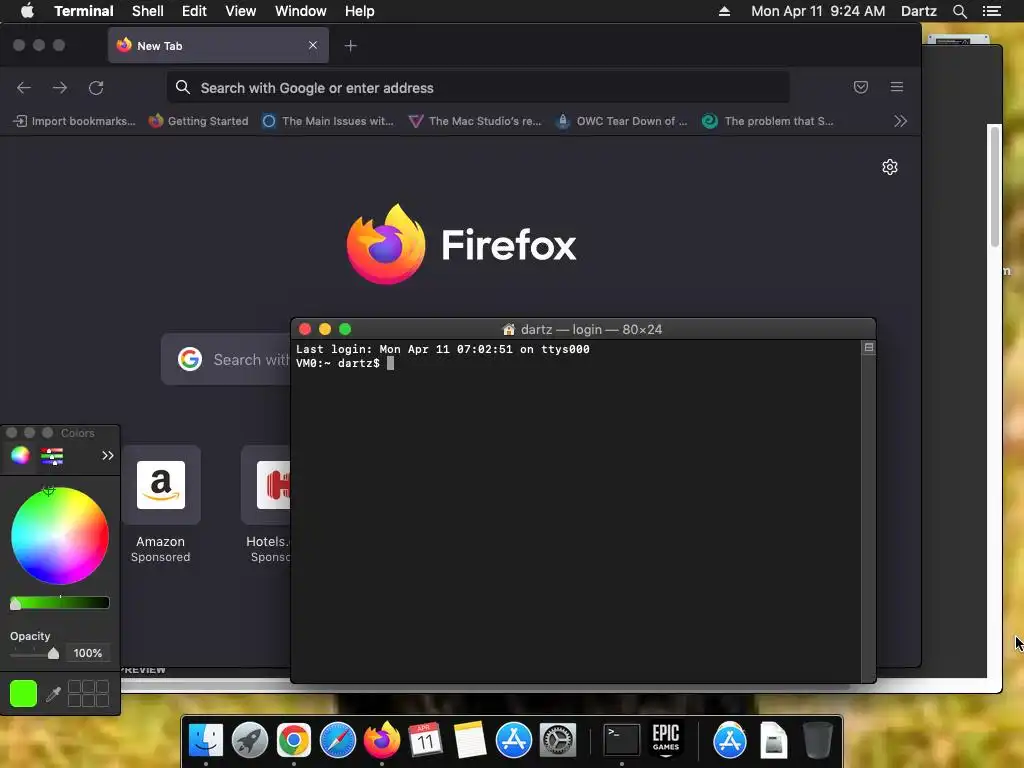Click Terminal icon in the Dock

click(x=621, y=740)
